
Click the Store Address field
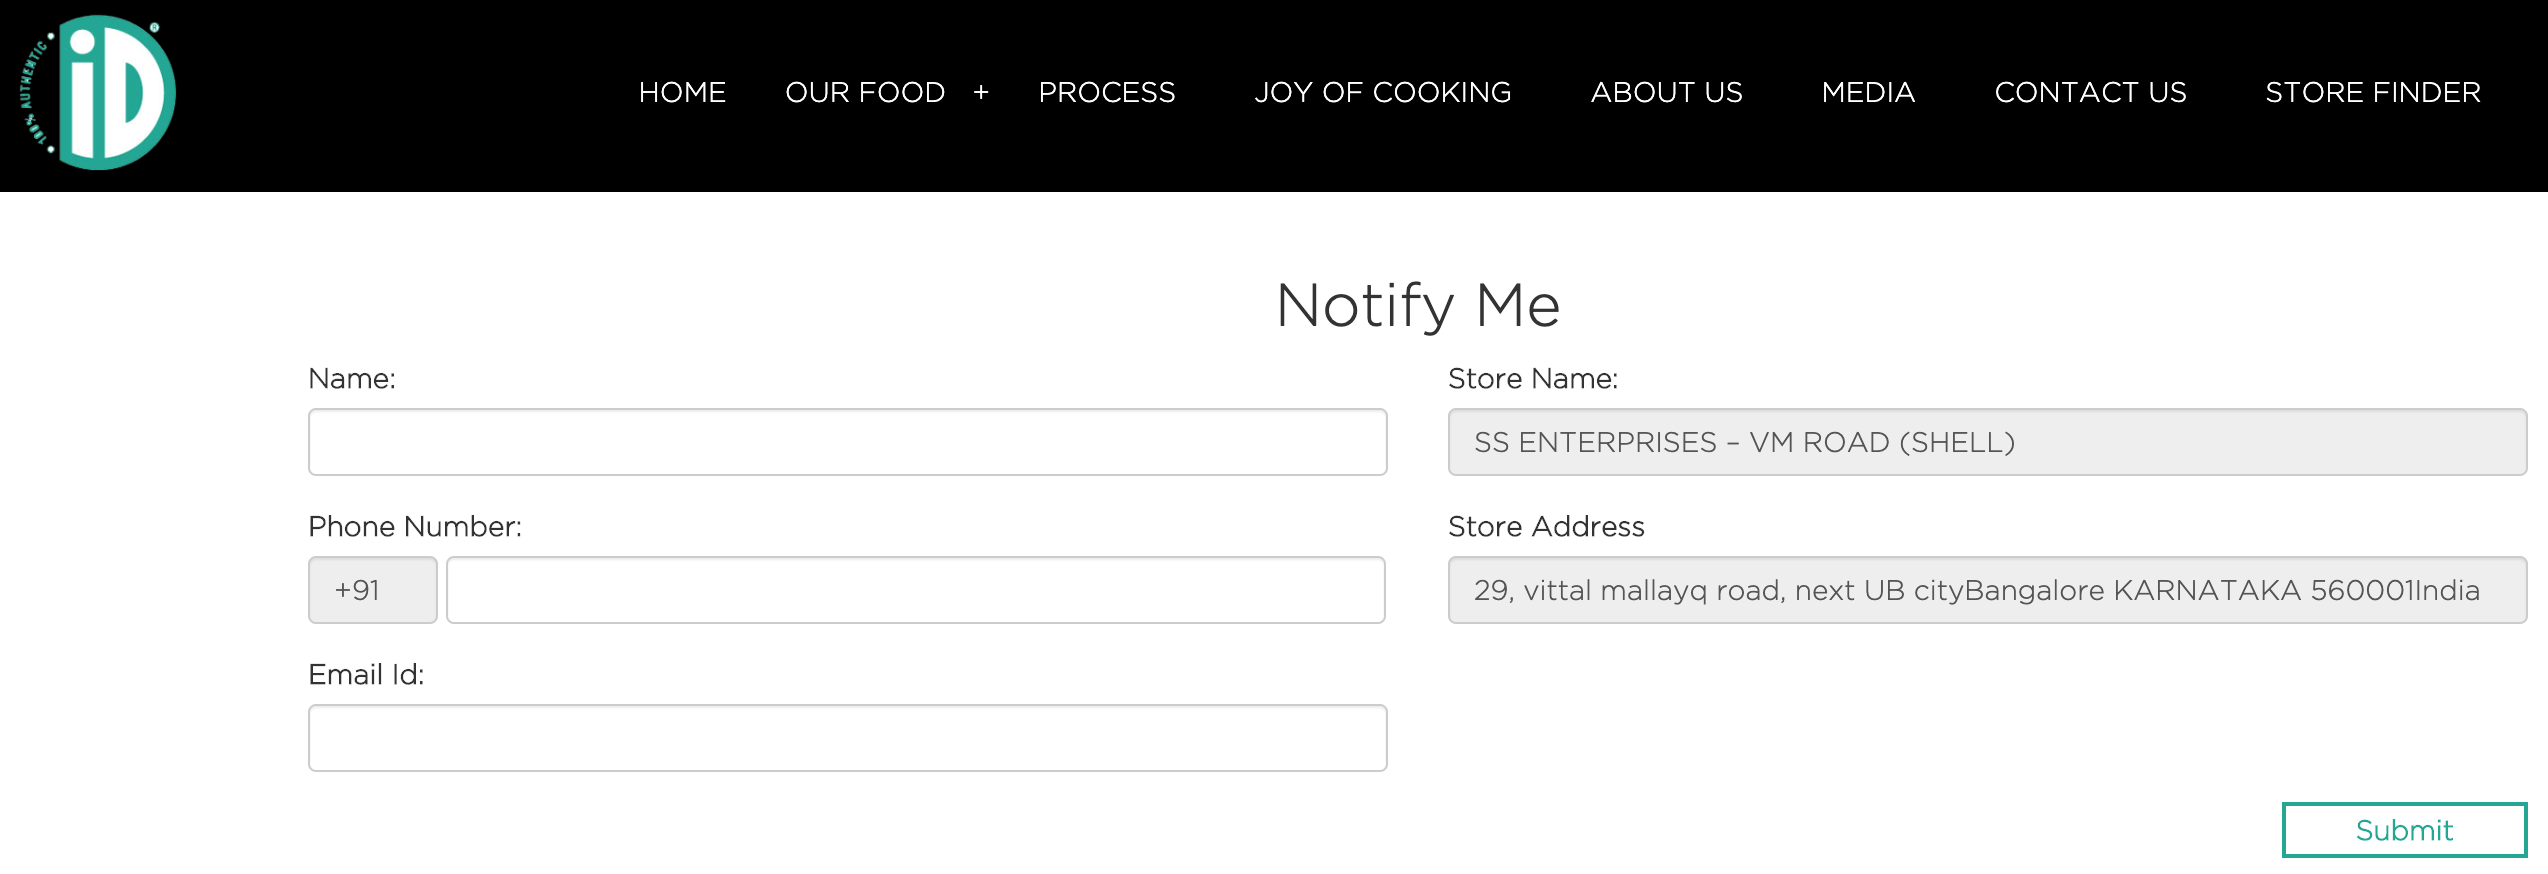[1986, 590]
